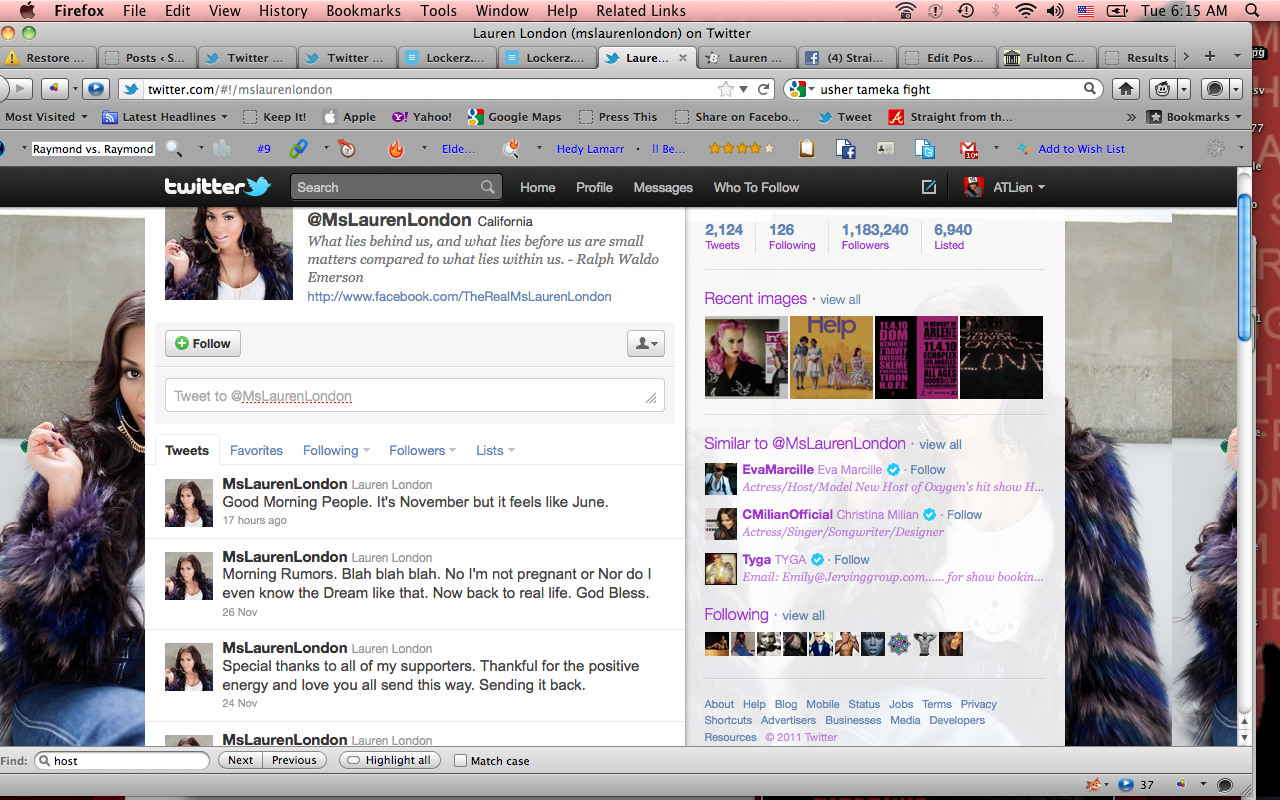Open the TheRealMsLaurenLondon Facebook link
This screenshot has height=800, width=1280.
(x=459, y=297)
